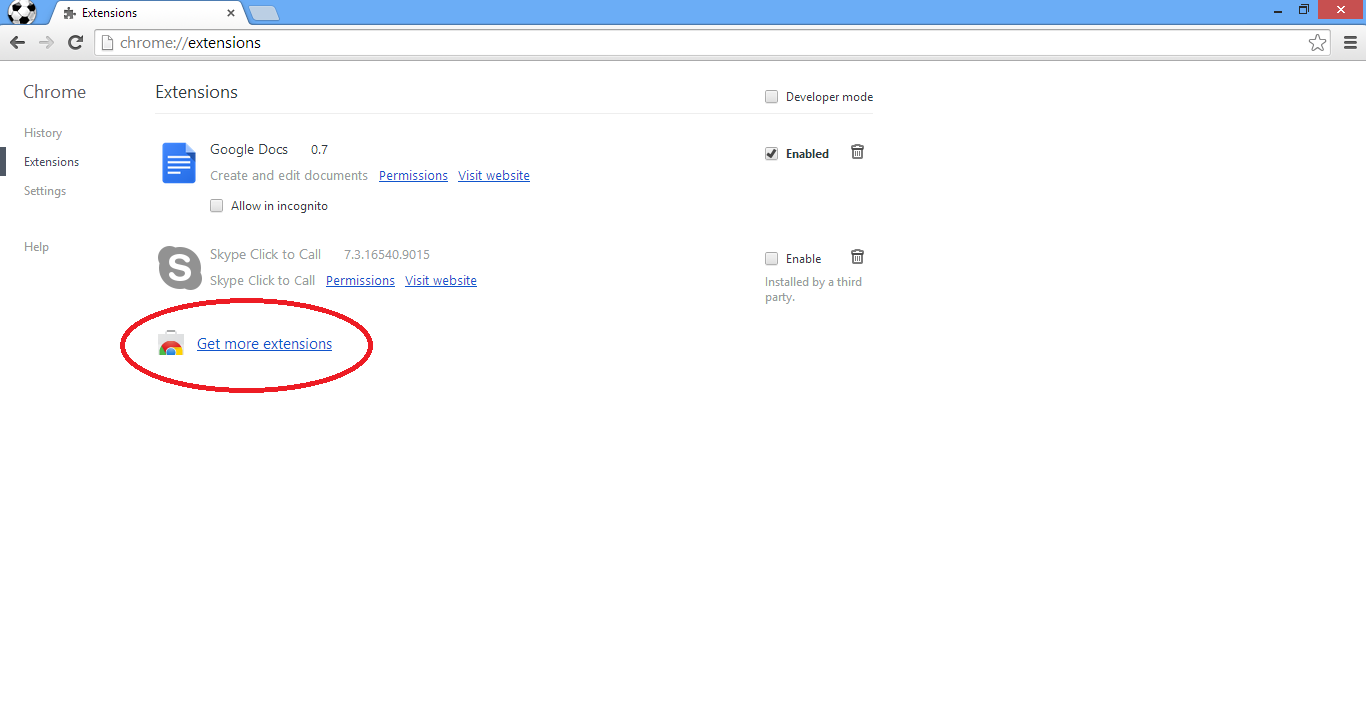Toggle Developer mode checkbox
1366x720 pixels.
[x=771, y=97]
